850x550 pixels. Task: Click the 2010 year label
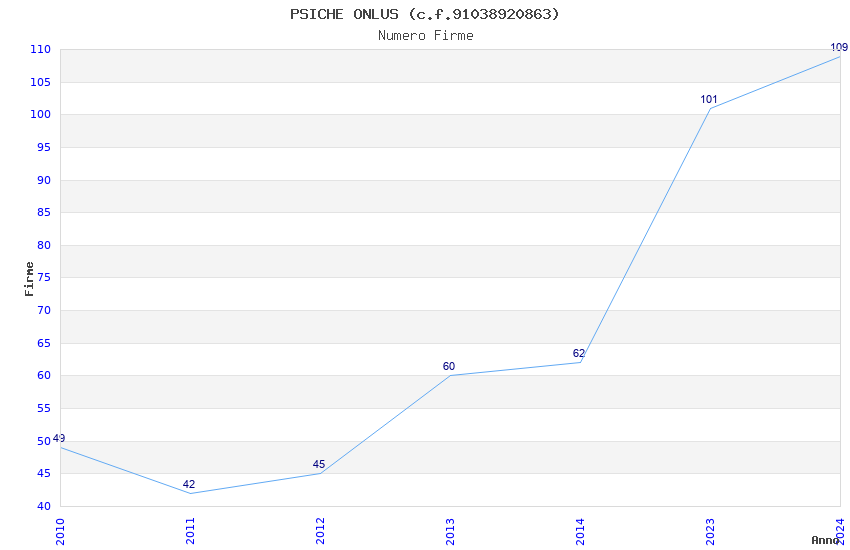pos(60,530)
